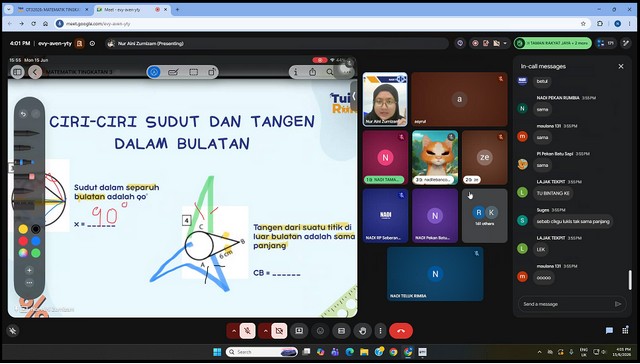Expand the microphone settings arrow
Screen dimensions: 640x364
tap(233, 331)
